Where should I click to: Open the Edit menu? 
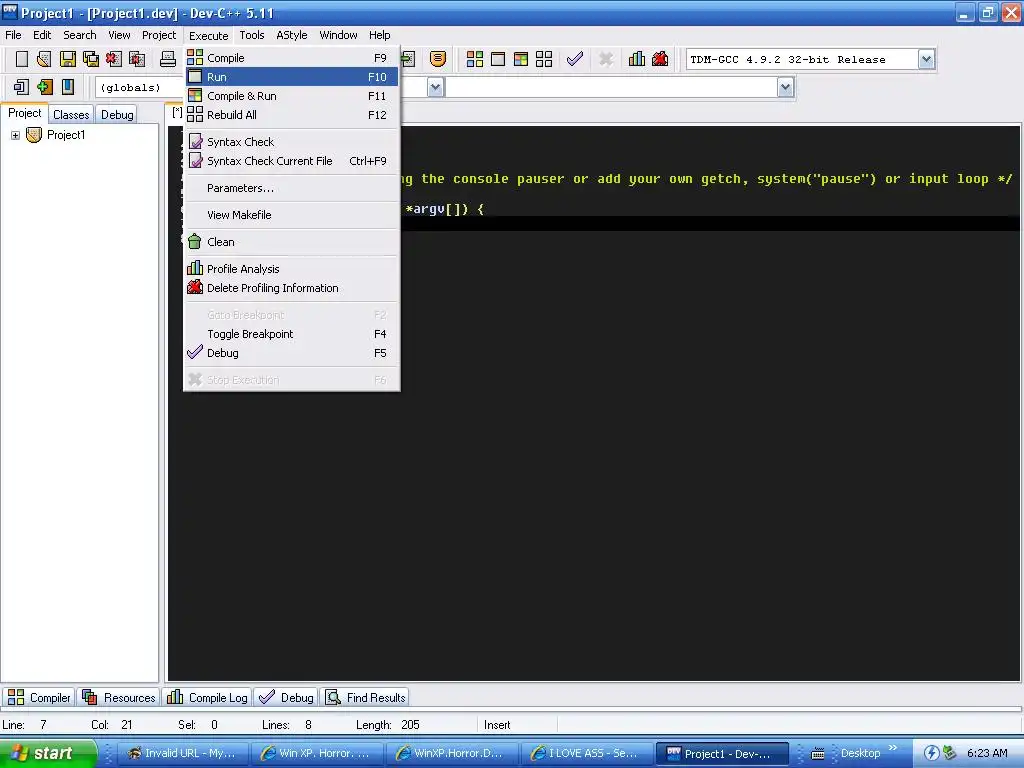[42, 35]
